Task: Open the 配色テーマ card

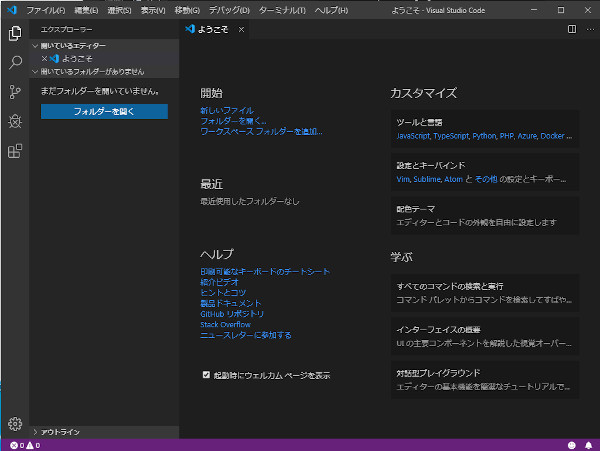Action: (x=484, y=215)
